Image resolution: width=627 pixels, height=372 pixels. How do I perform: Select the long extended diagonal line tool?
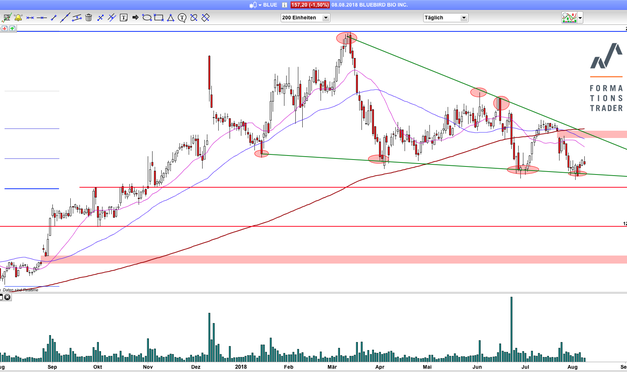[x=65, y=18]
